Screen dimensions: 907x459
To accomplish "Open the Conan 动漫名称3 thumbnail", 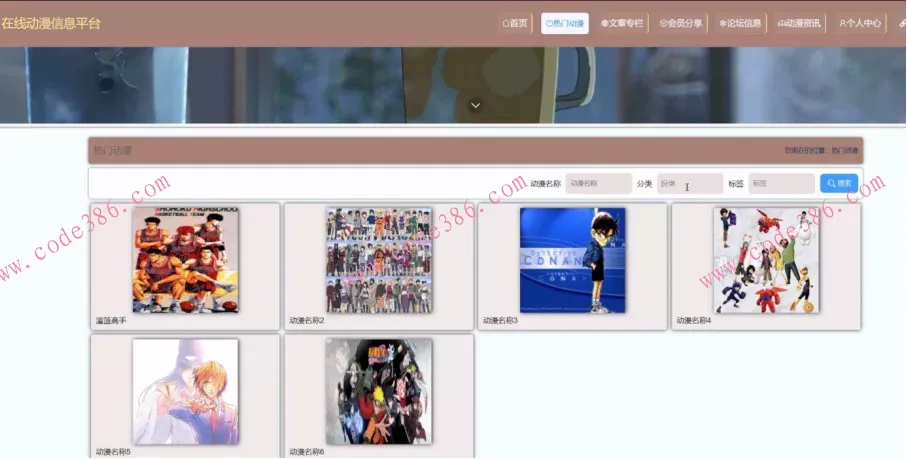I will [572, 260].
